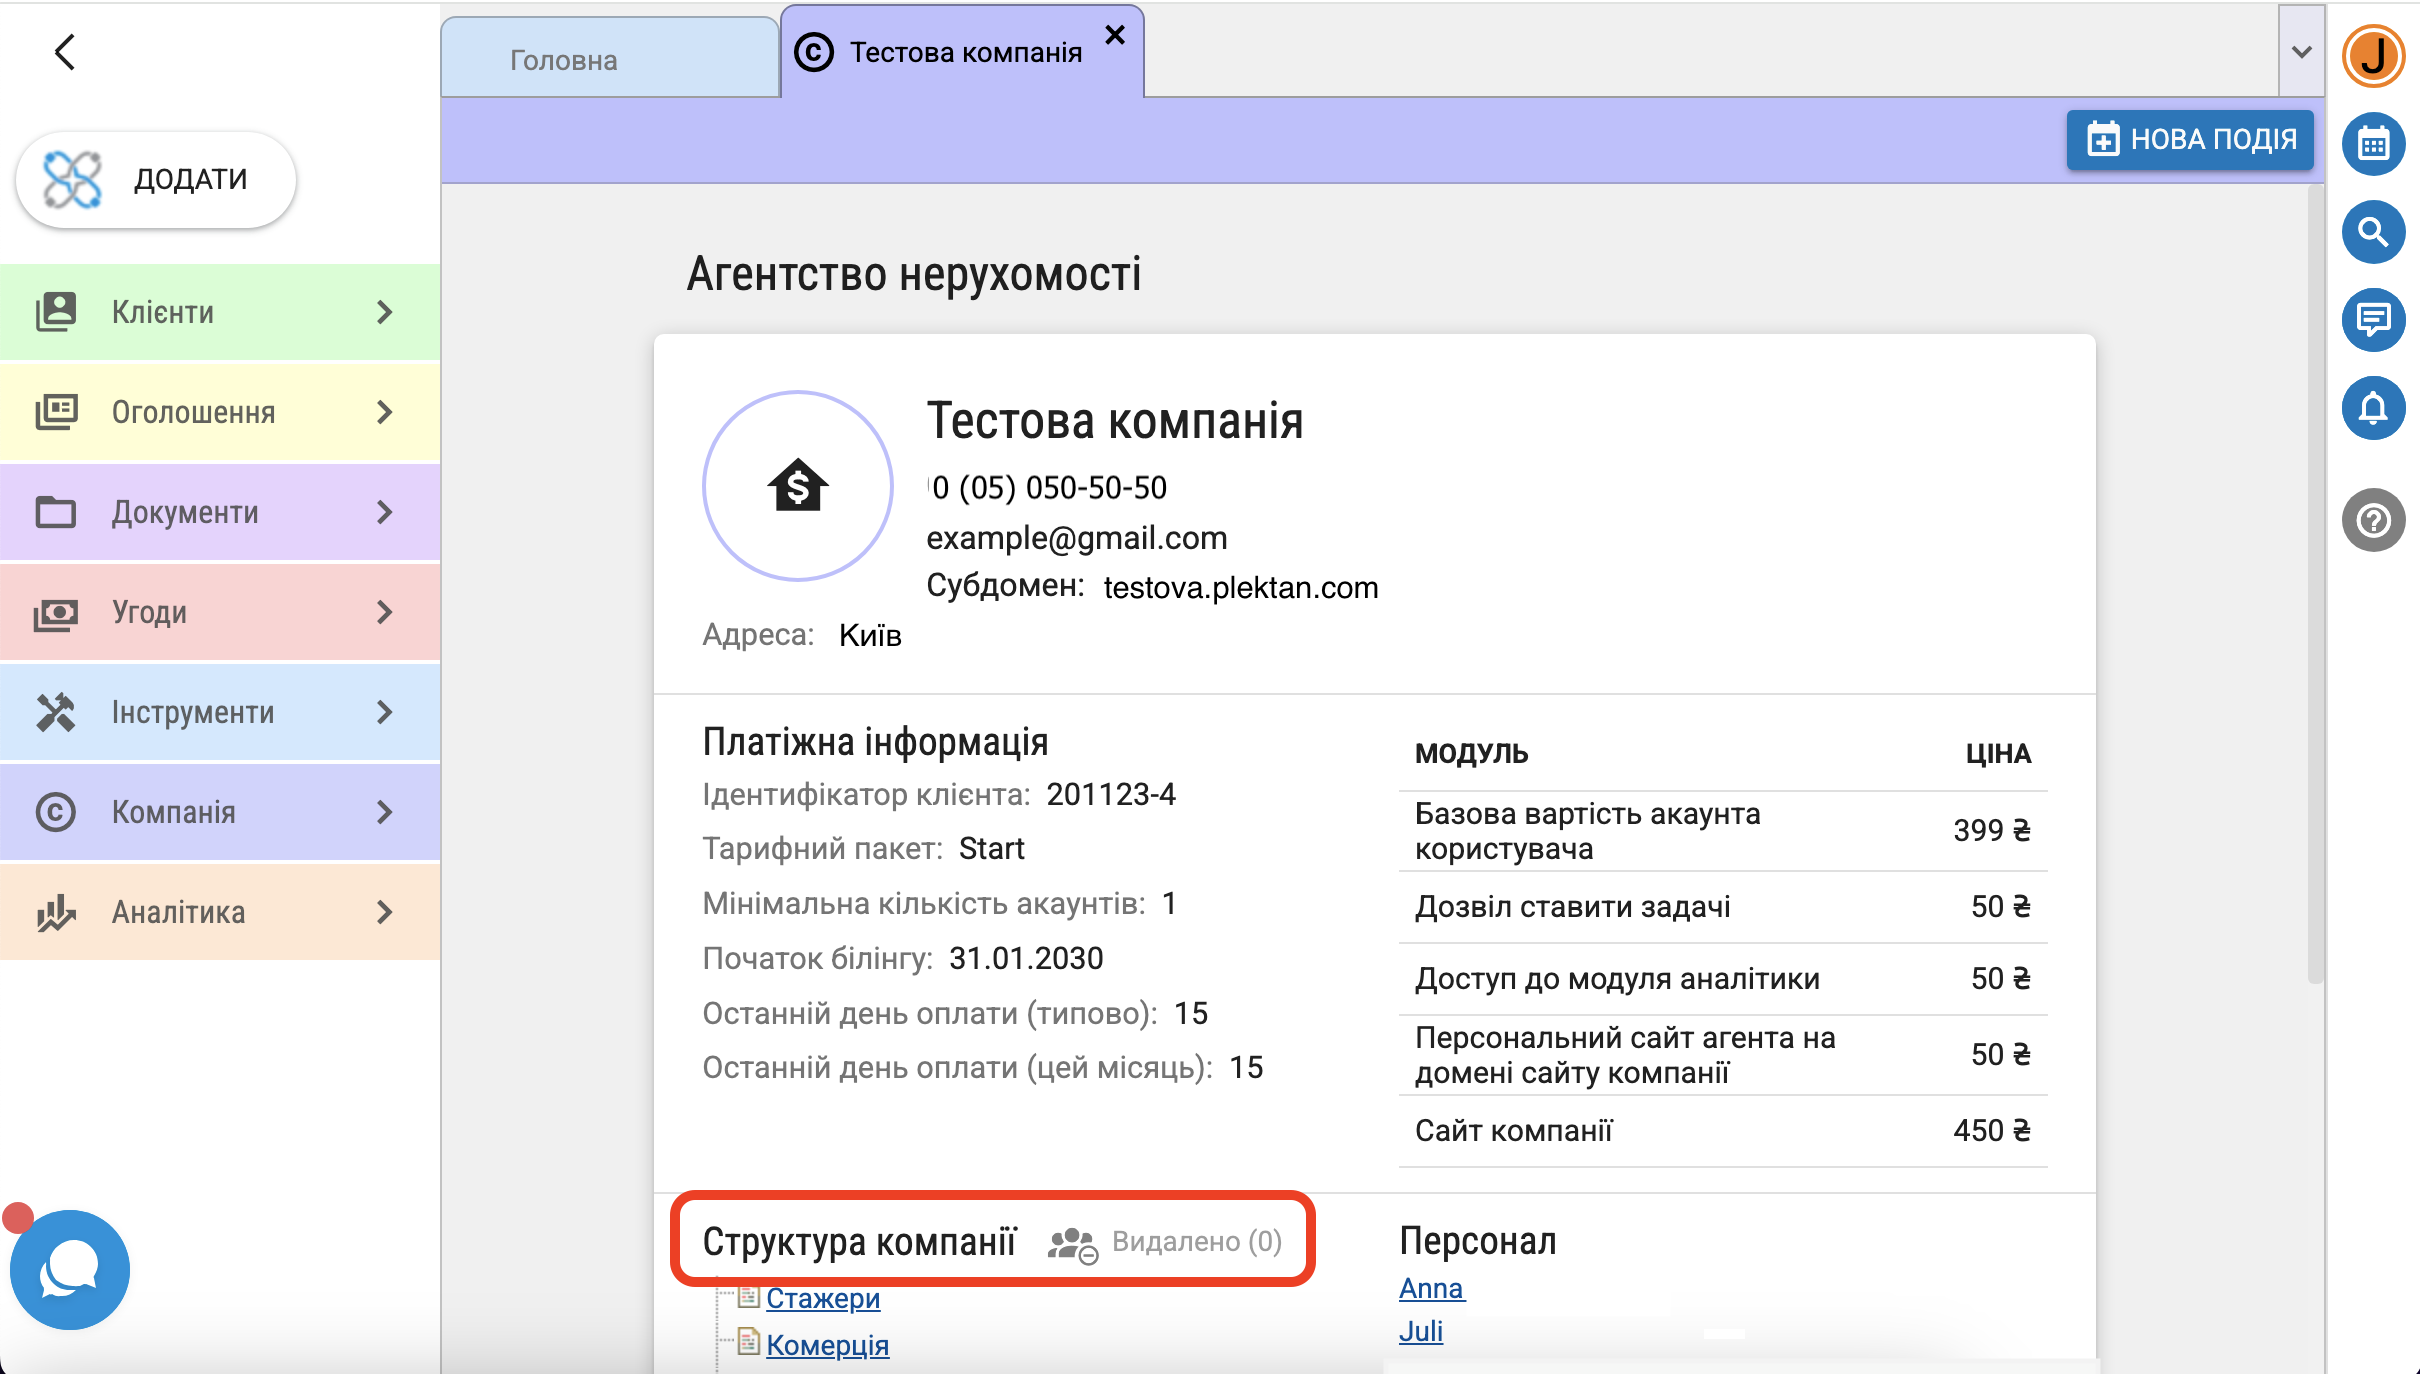Viewport: 2420px width, 1374px height.
Task: Click the help question mark icon
Action: point(2373,520)
